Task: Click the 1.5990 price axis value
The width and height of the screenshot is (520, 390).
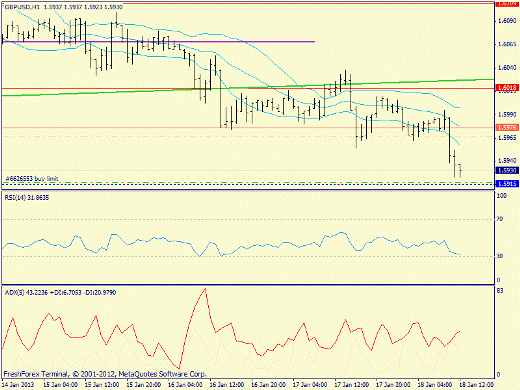Action: click(507, 114)
